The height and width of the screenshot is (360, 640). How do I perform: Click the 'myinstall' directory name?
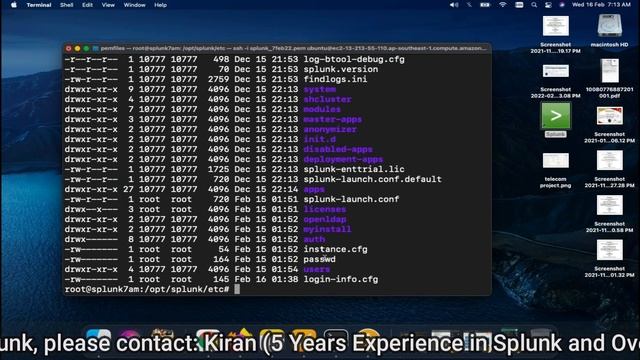coord(327,229)
